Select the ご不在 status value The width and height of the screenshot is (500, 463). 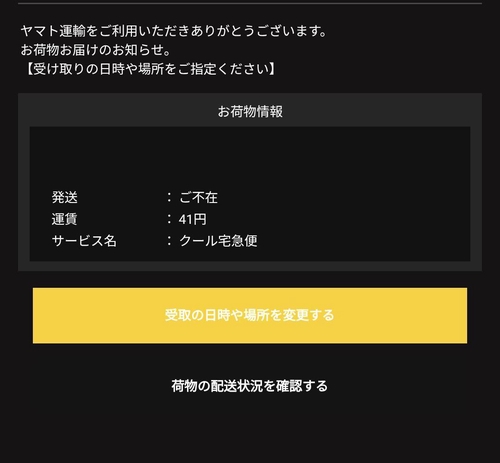(x=199, y=197)
